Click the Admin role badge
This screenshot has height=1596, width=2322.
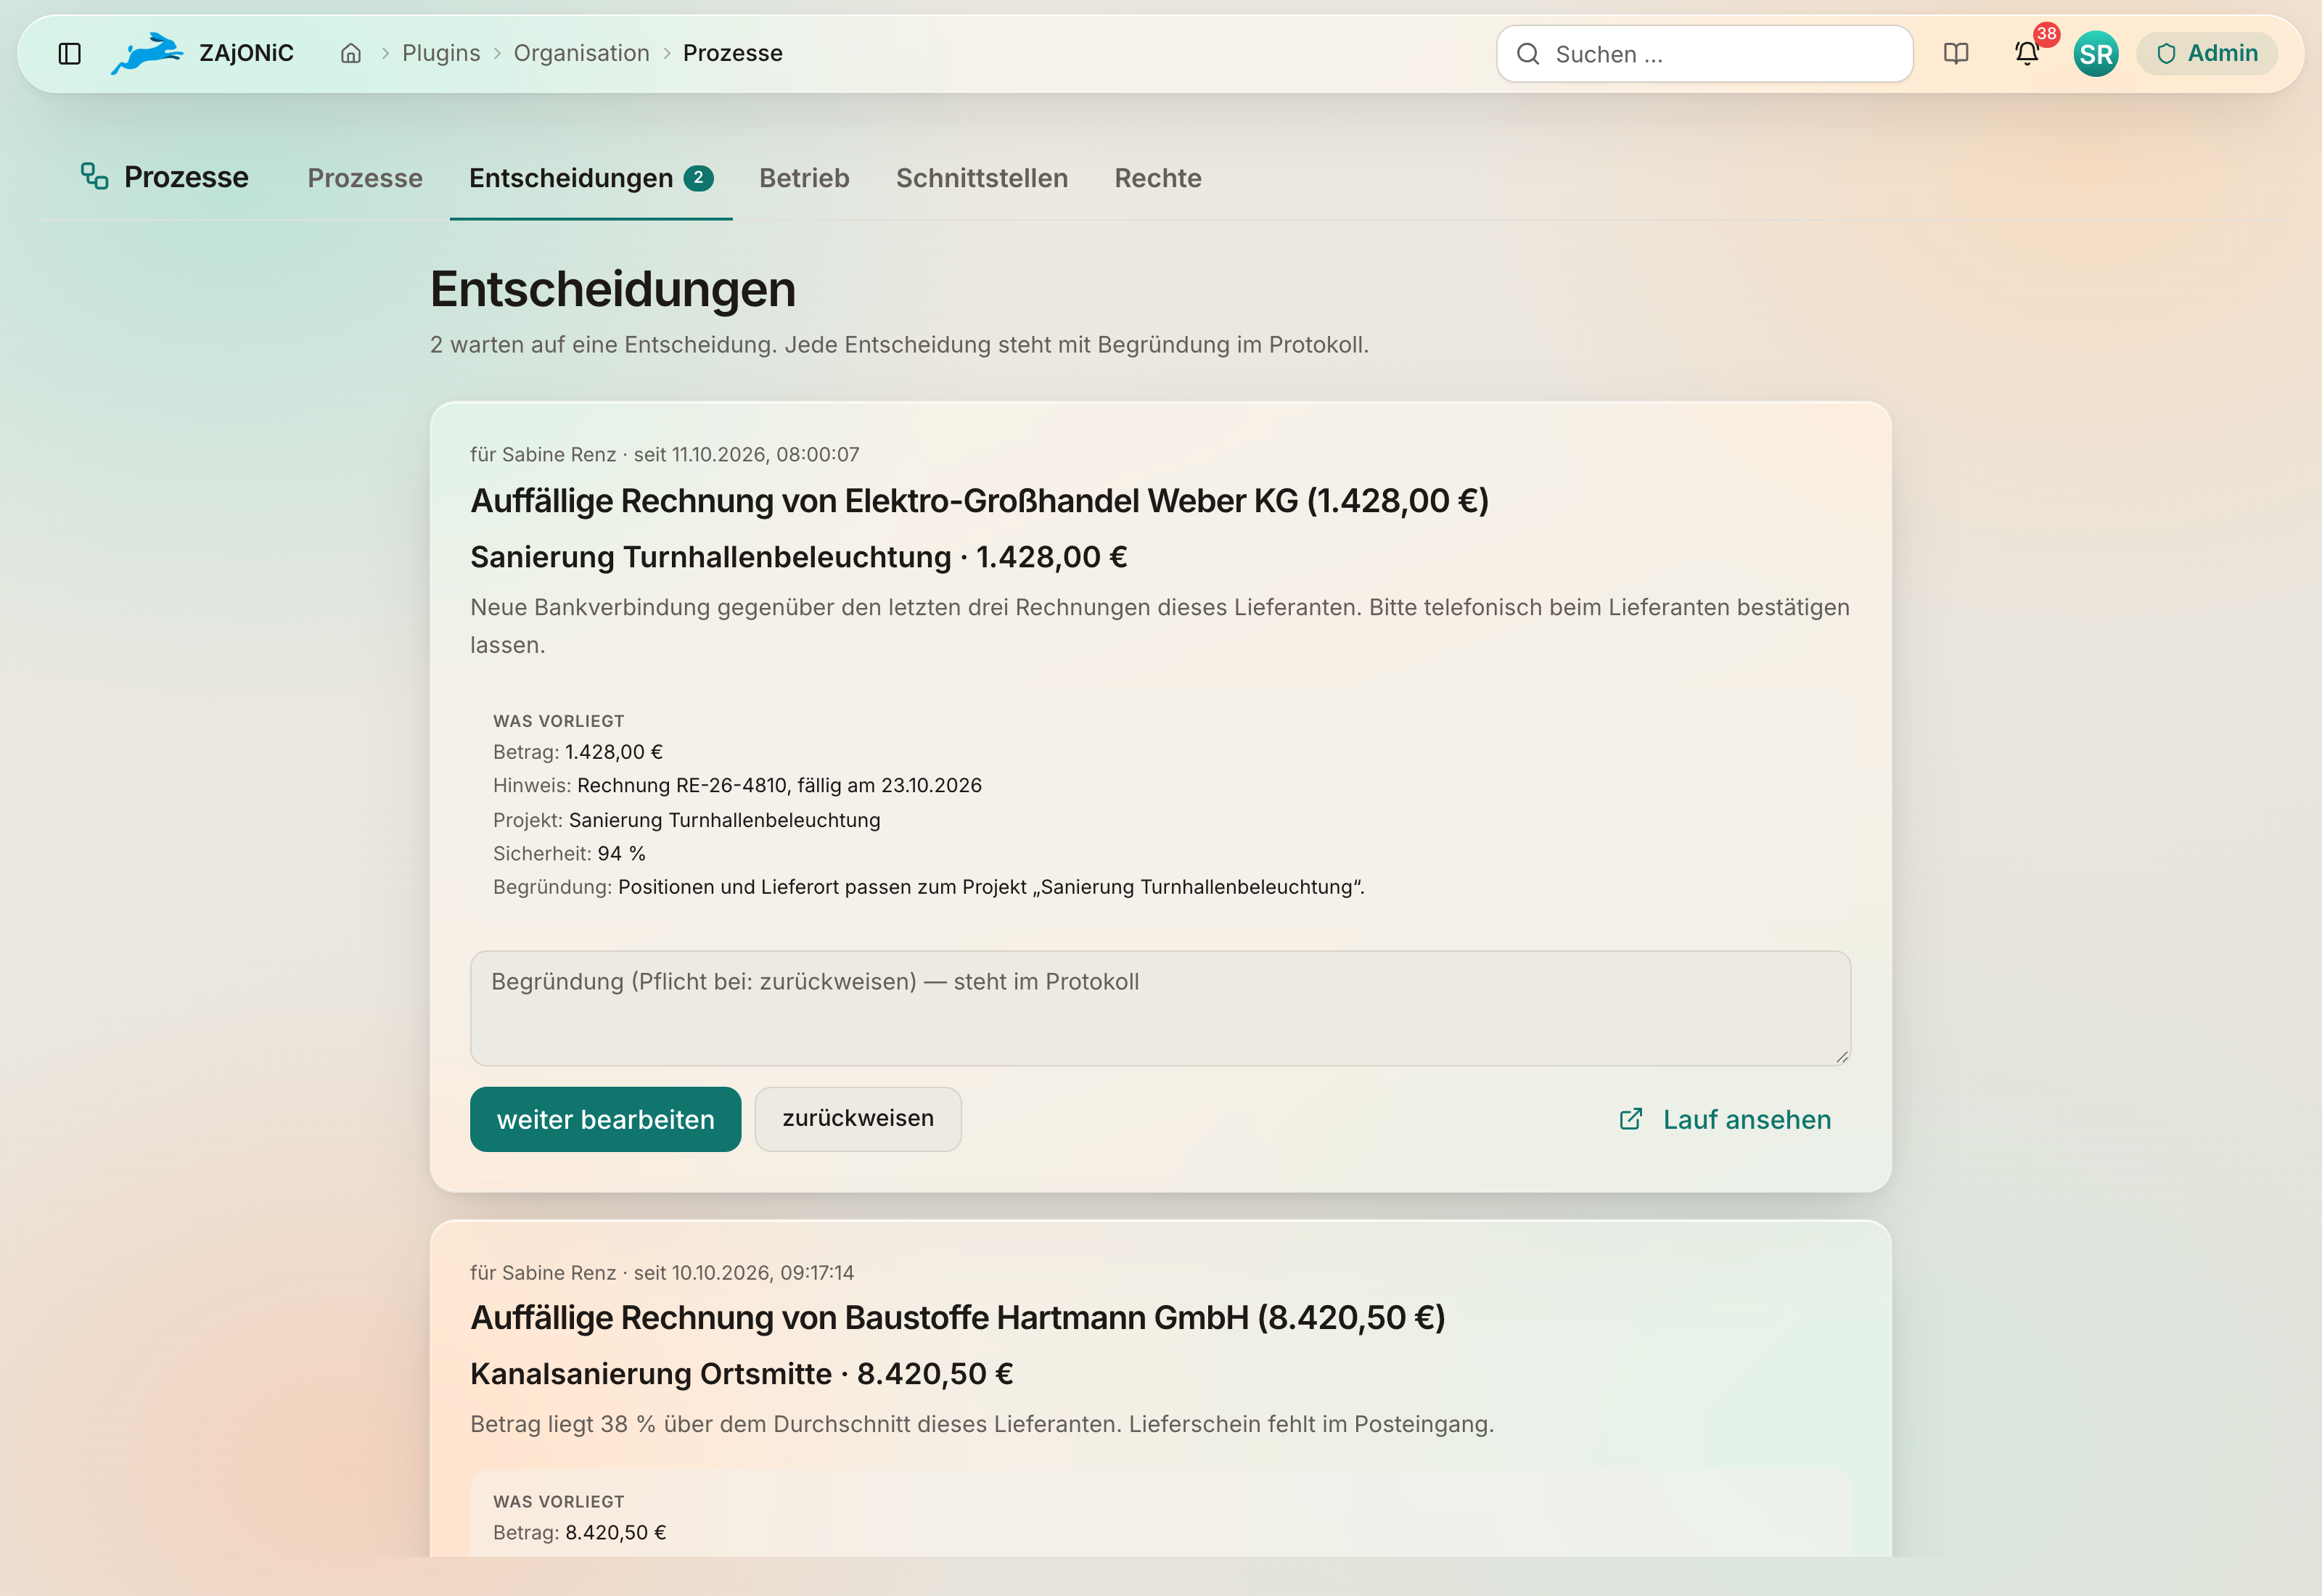pyautogui.click(x=2207, y=54)
